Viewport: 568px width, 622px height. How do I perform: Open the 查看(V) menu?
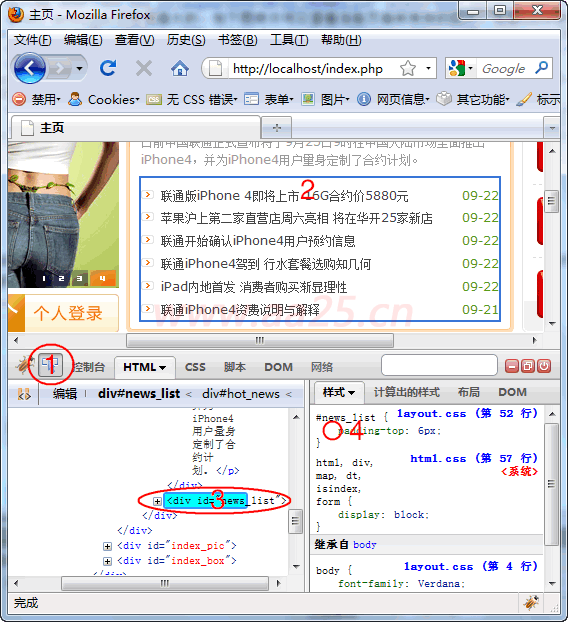click(x=134, y=40)
